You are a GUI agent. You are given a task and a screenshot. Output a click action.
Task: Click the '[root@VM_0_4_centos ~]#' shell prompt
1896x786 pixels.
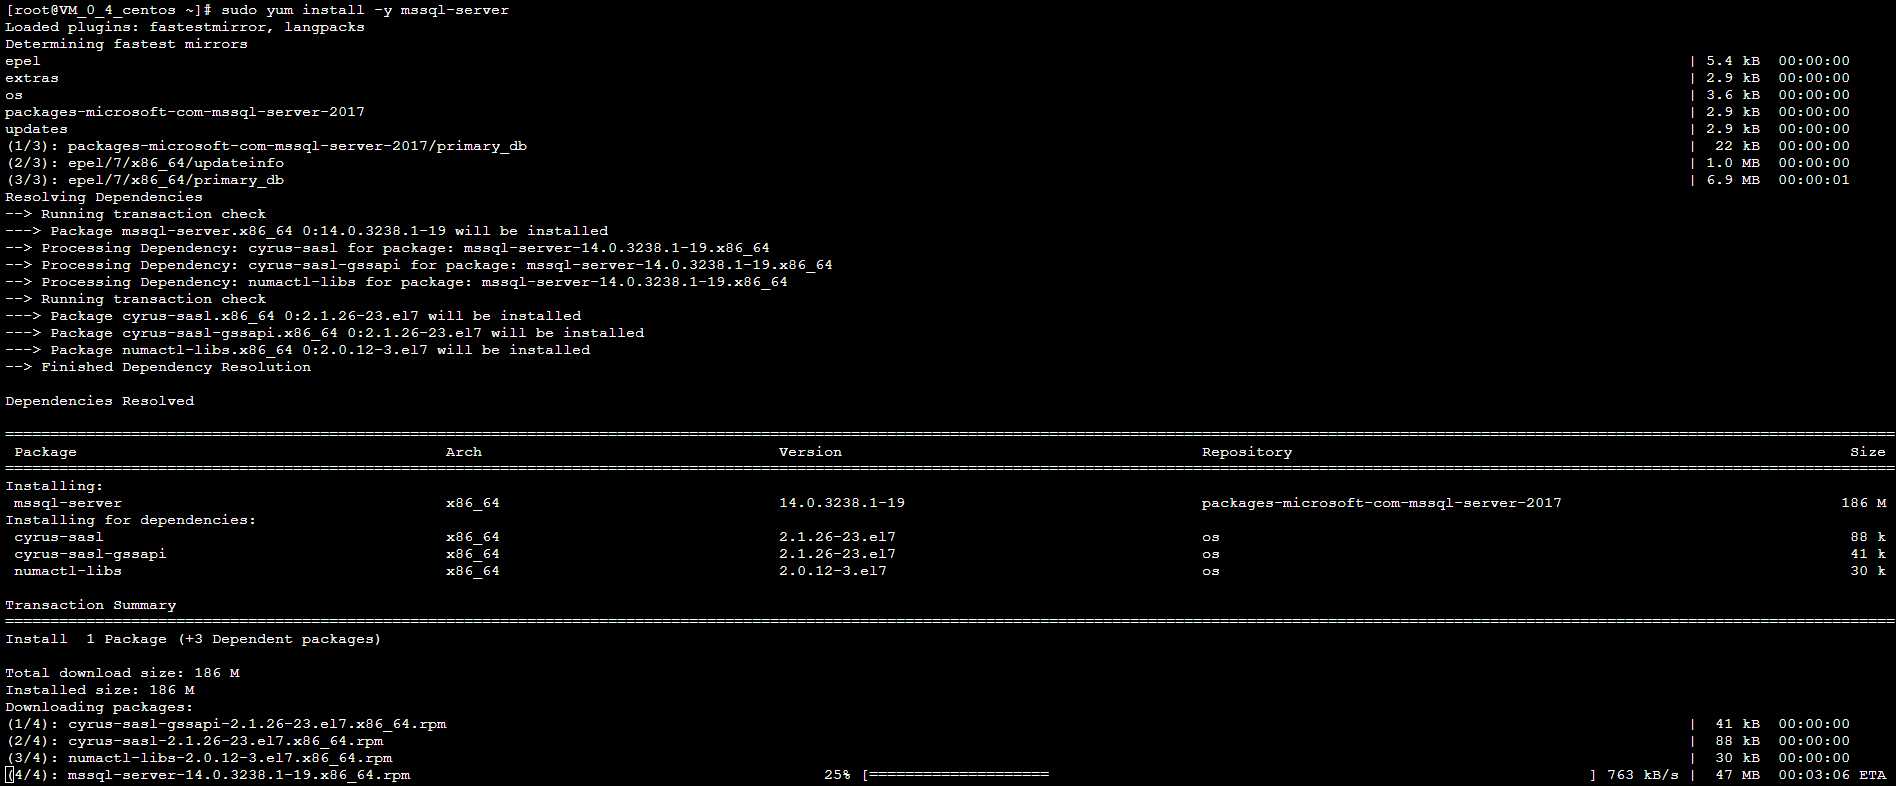109,10
